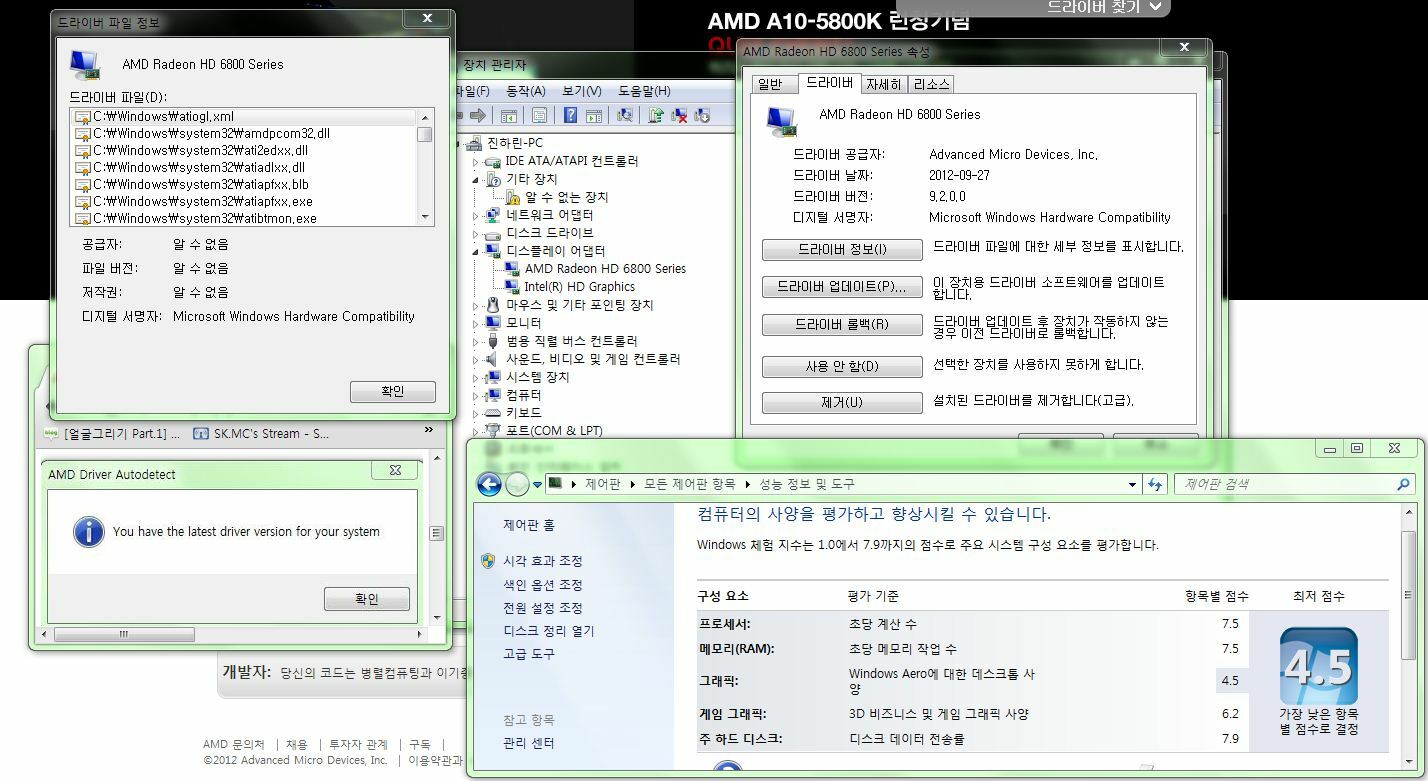Image resolution: width=1428 pixels, height=781 pixels.
Task: Expand the 마우스 및 기타 포인팅 장치 node
Action: point(476,305)
